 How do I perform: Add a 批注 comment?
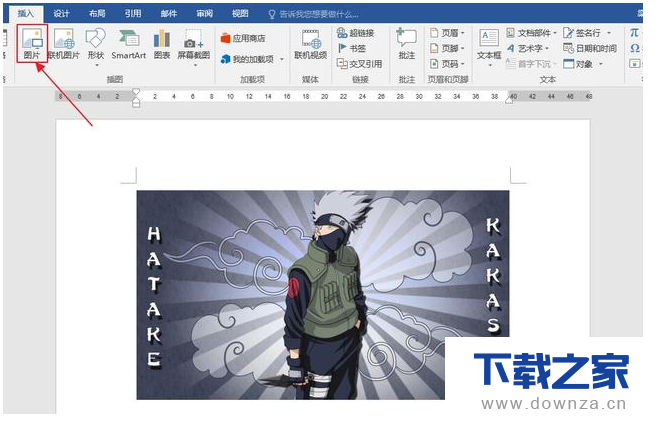pos(406,44)
